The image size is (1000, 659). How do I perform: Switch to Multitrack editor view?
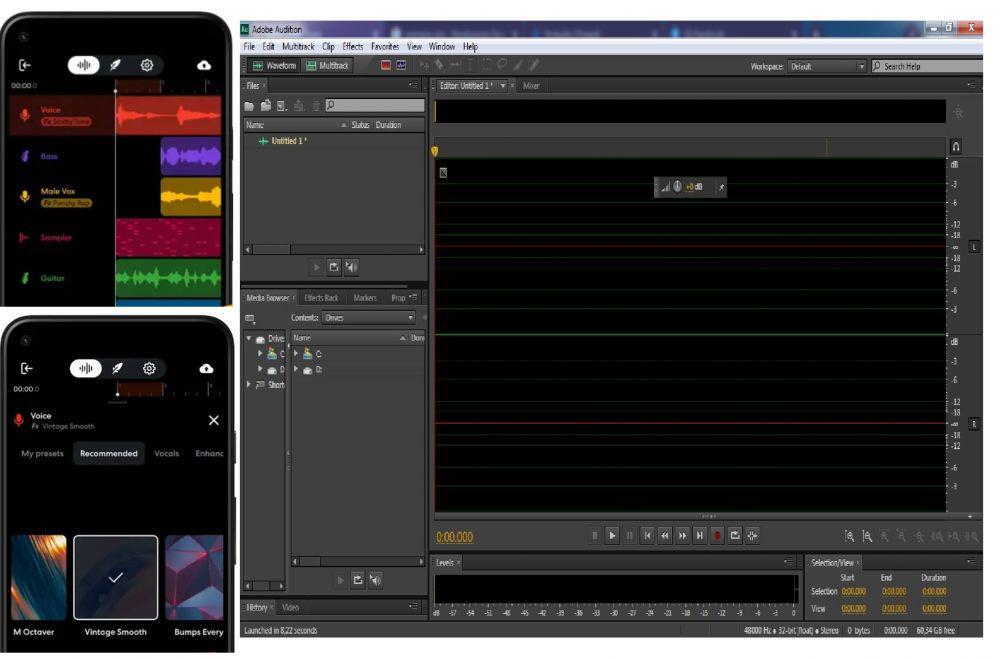(x=327, y=66)
